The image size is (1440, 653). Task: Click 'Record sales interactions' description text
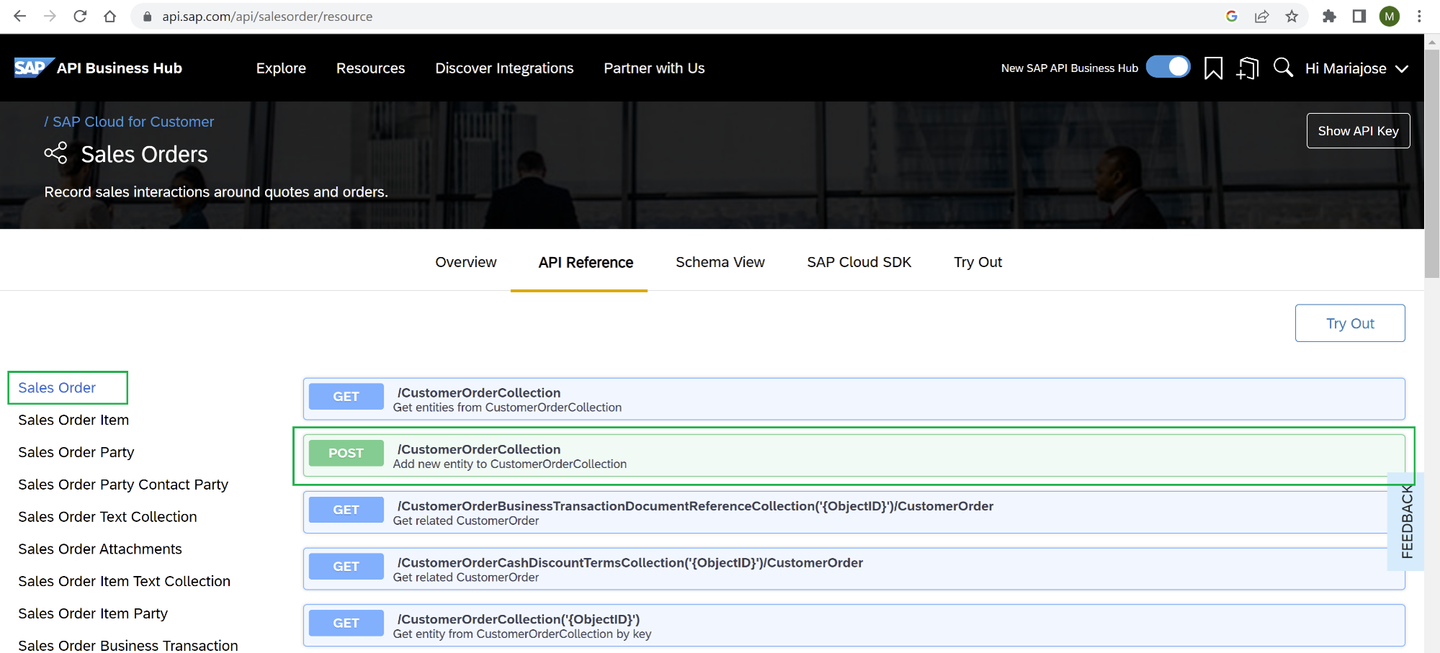(x=216, y=192)
